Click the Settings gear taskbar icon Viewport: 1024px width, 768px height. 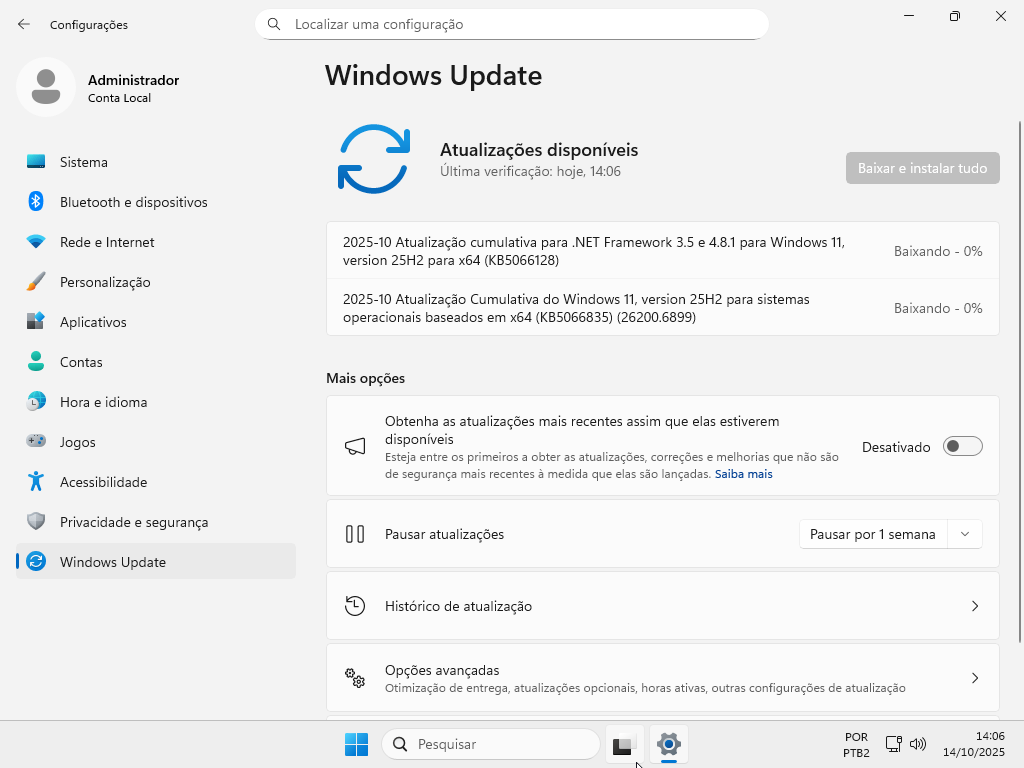tap(669, 744)
